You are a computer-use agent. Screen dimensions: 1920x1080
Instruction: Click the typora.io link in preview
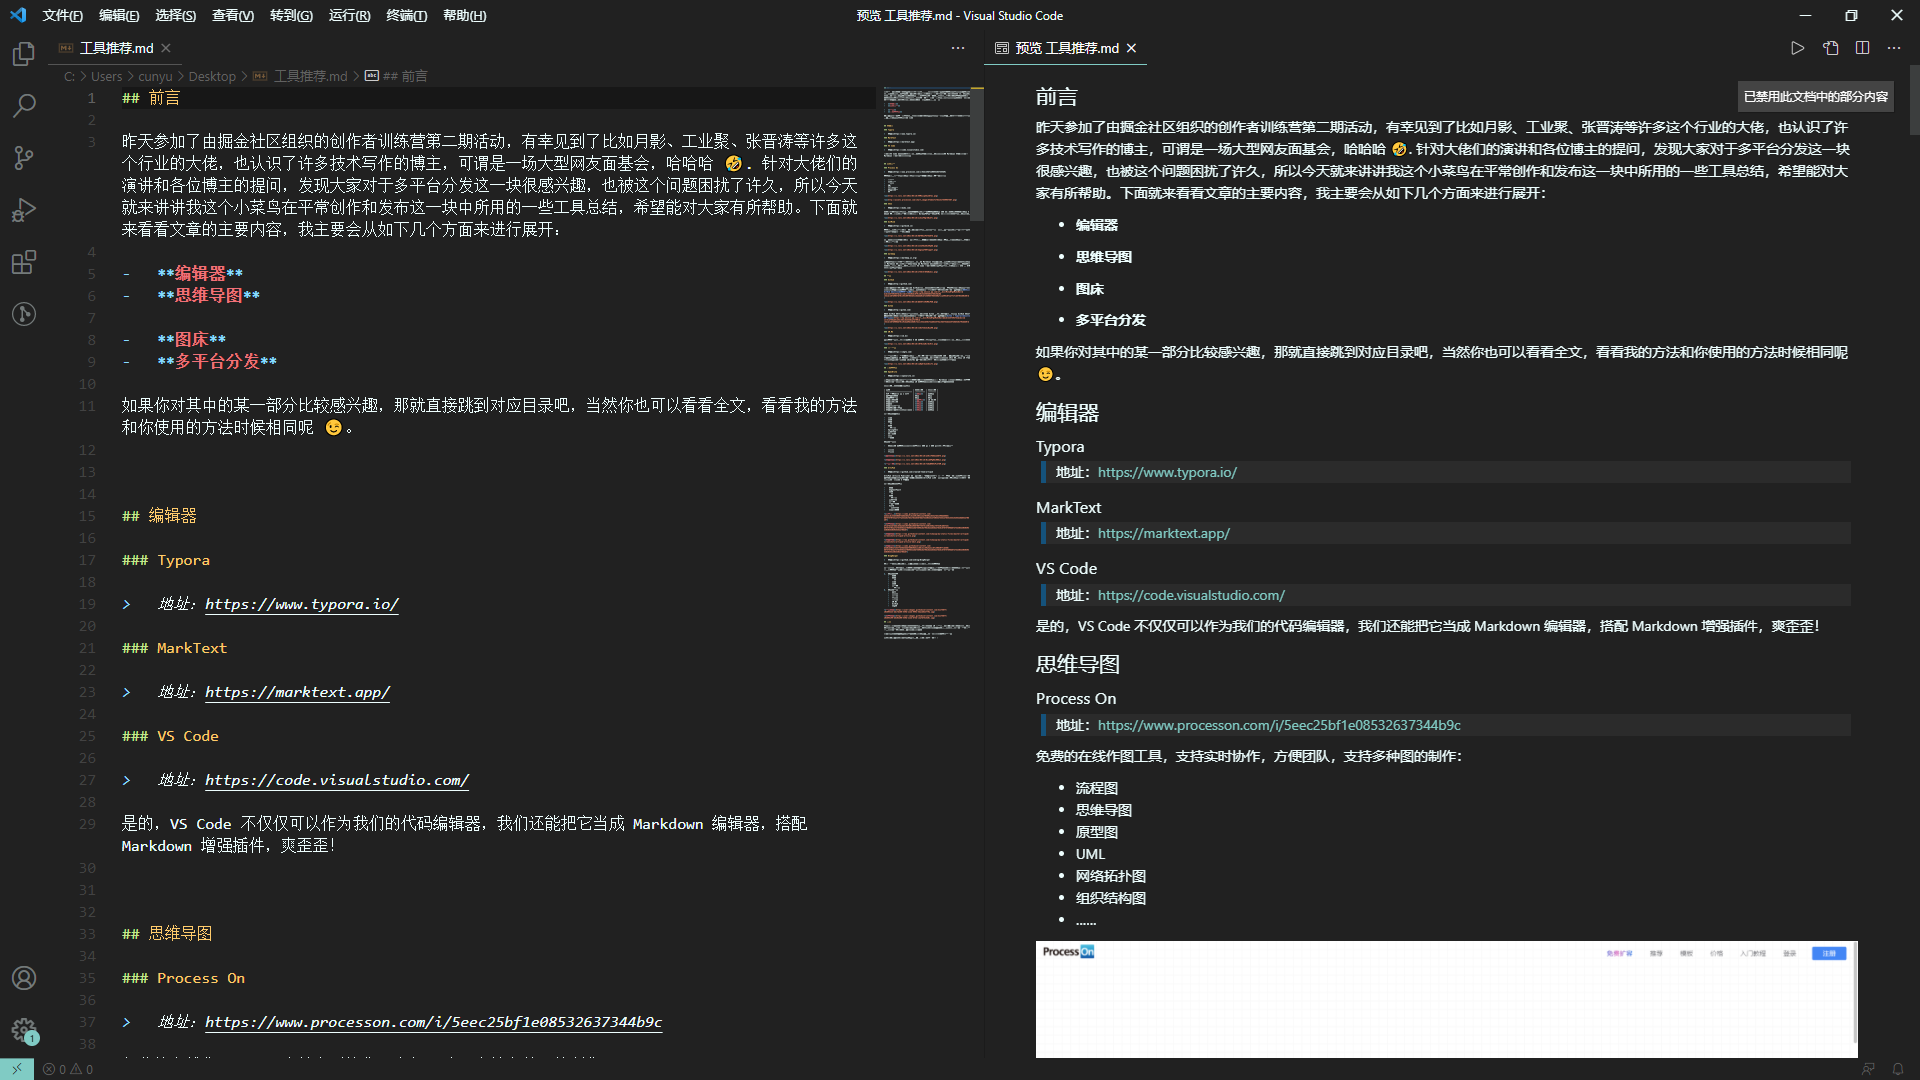1166,472
